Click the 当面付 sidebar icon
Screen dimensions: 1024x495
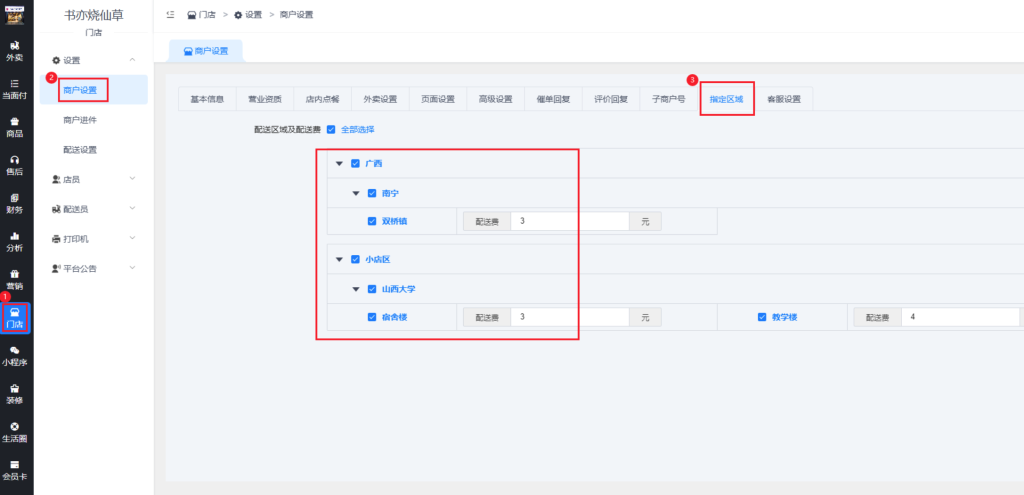click(x=15, y=89)
